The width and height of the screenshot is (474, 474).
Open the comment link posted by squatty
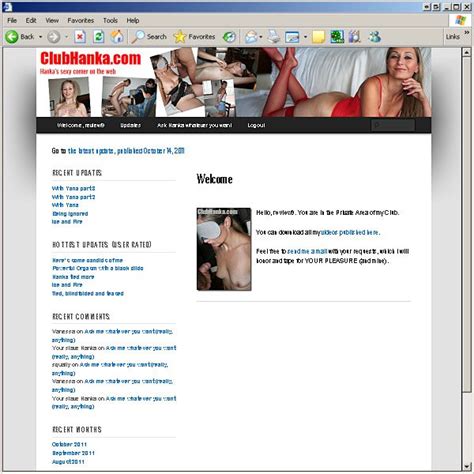(110, 369)
